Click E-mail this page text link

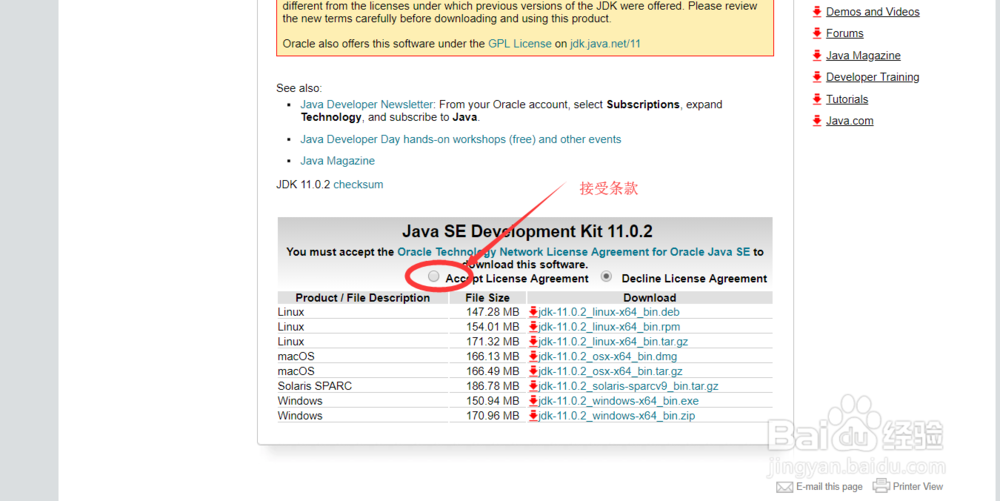[829, 487]
